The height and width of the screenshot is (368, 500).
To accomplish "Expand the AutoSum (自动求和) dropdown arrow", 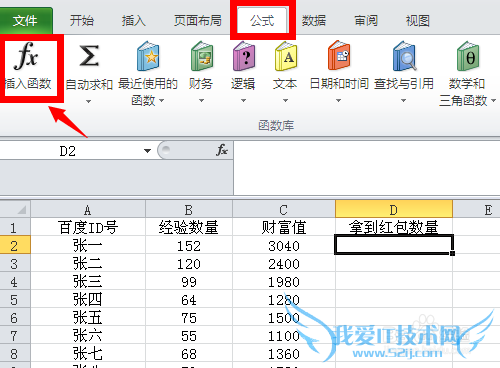I will coord(88,101).
